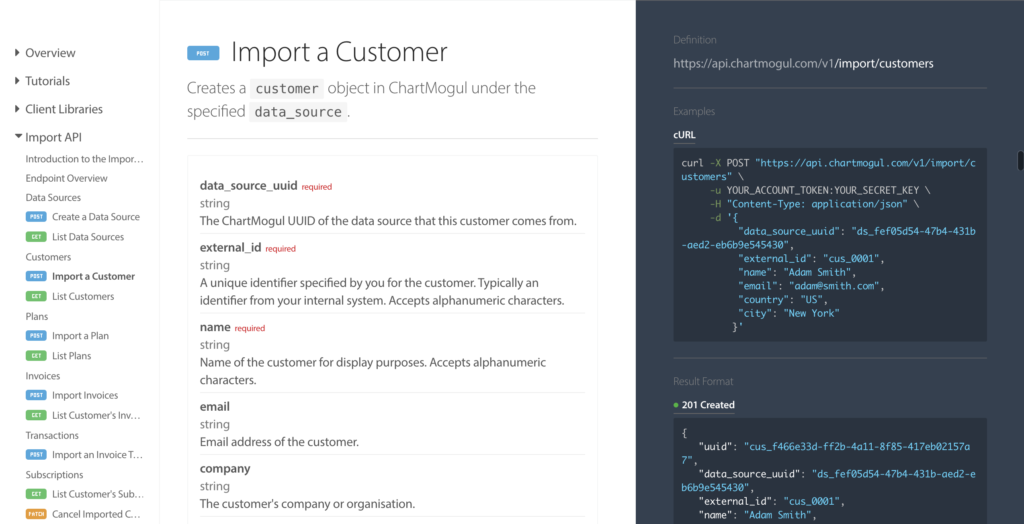This screenshot has width=1024, height=524.
Task: Expand the Tutorials section arrow
Action: 17,81
